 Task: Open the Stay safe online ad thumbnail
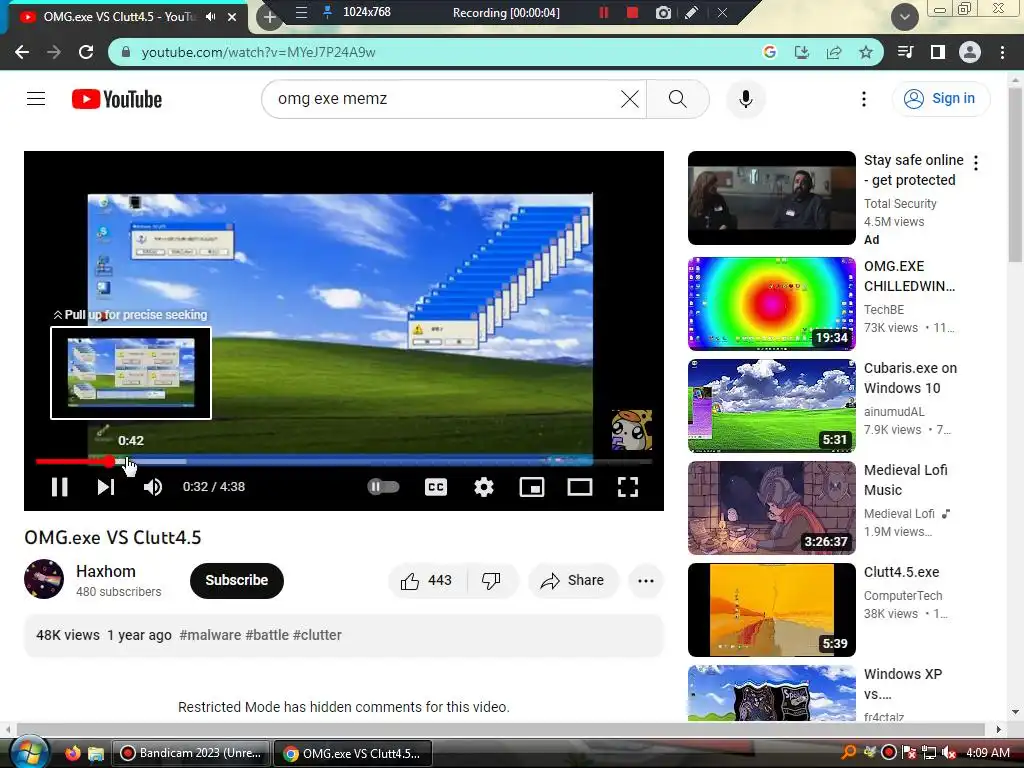pyautogui.click(x=771, y=198)
